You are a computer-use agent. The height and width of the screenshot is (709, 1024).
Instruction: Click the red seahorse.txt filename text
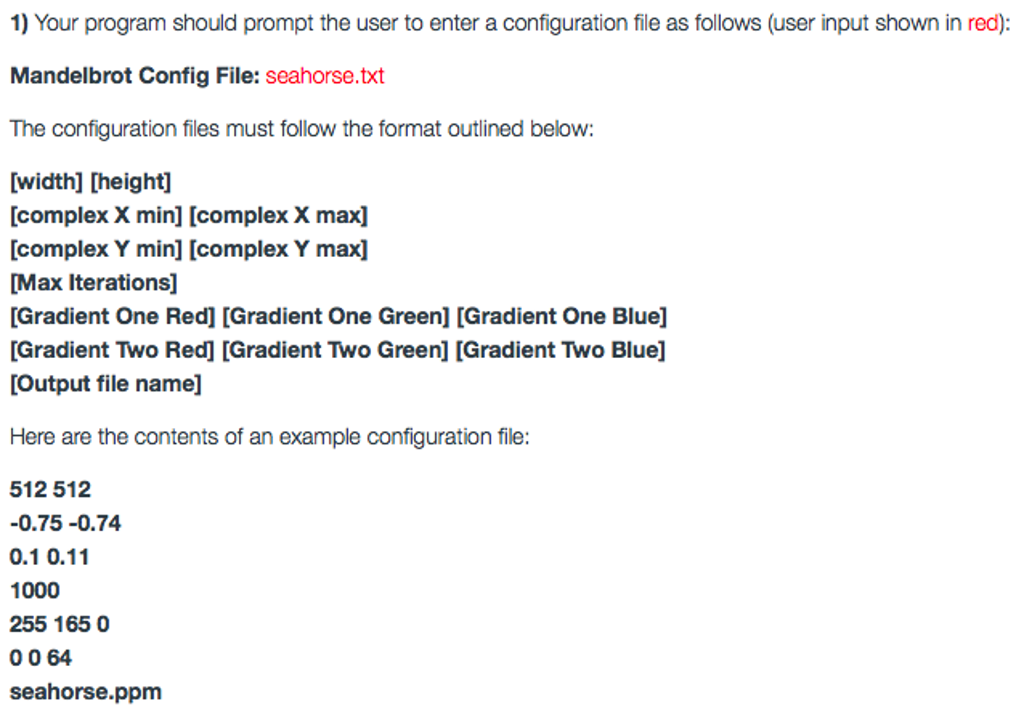coord(325,76)
